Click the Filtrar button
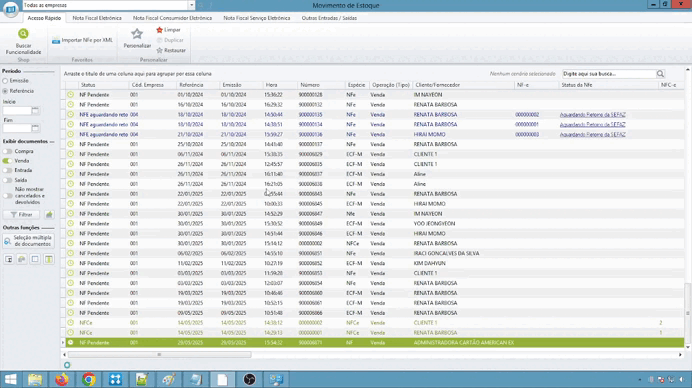692x388 pixels. [21, 215]
